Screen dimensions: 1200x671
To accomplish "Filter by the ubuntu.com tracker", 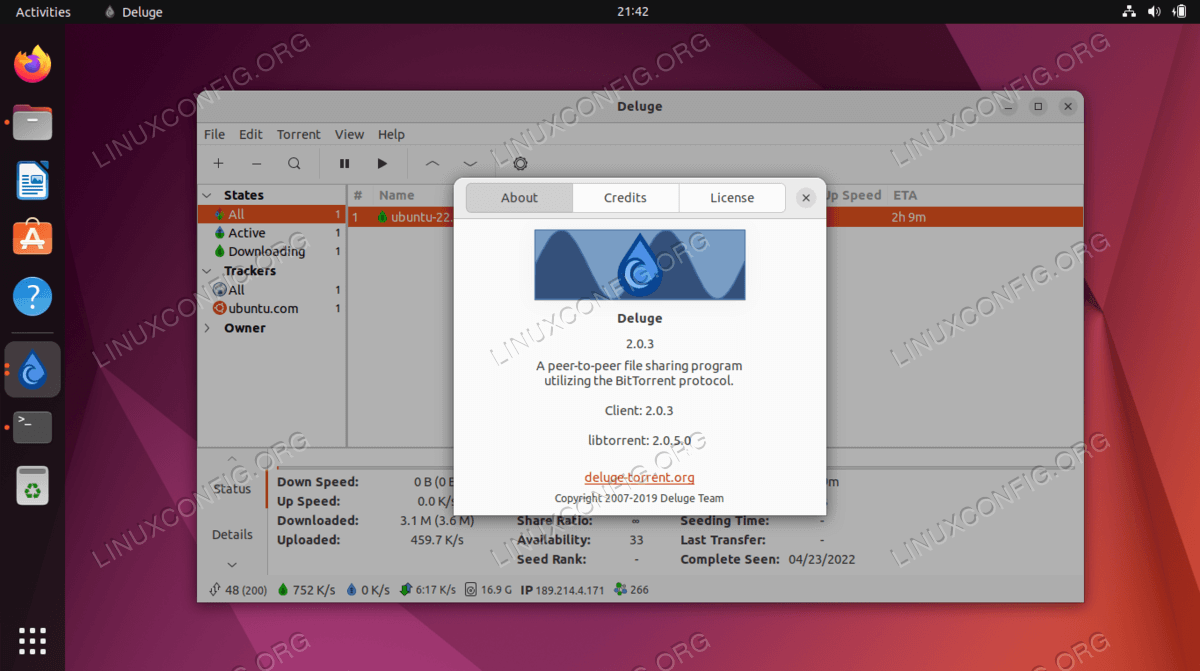I will [x=271, y=309].
